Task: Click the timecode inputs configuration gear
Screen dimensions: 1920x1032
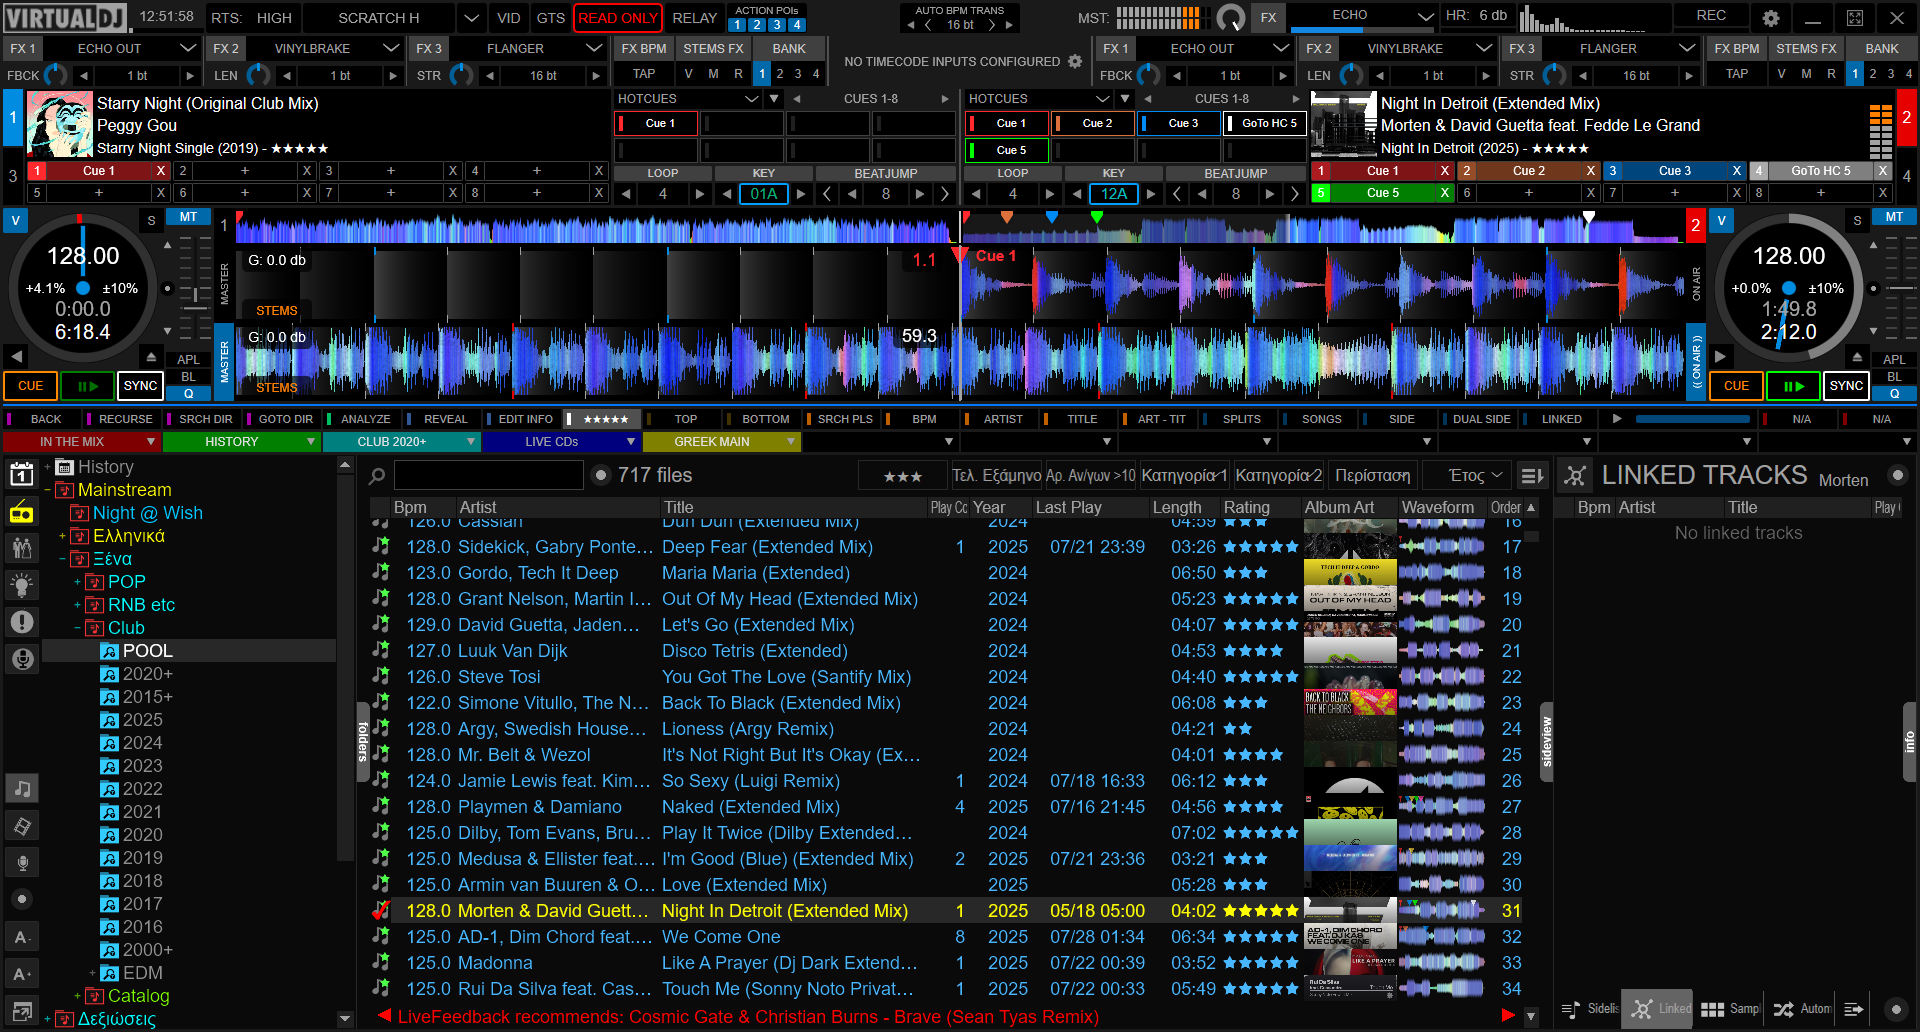Action: 1075,62
